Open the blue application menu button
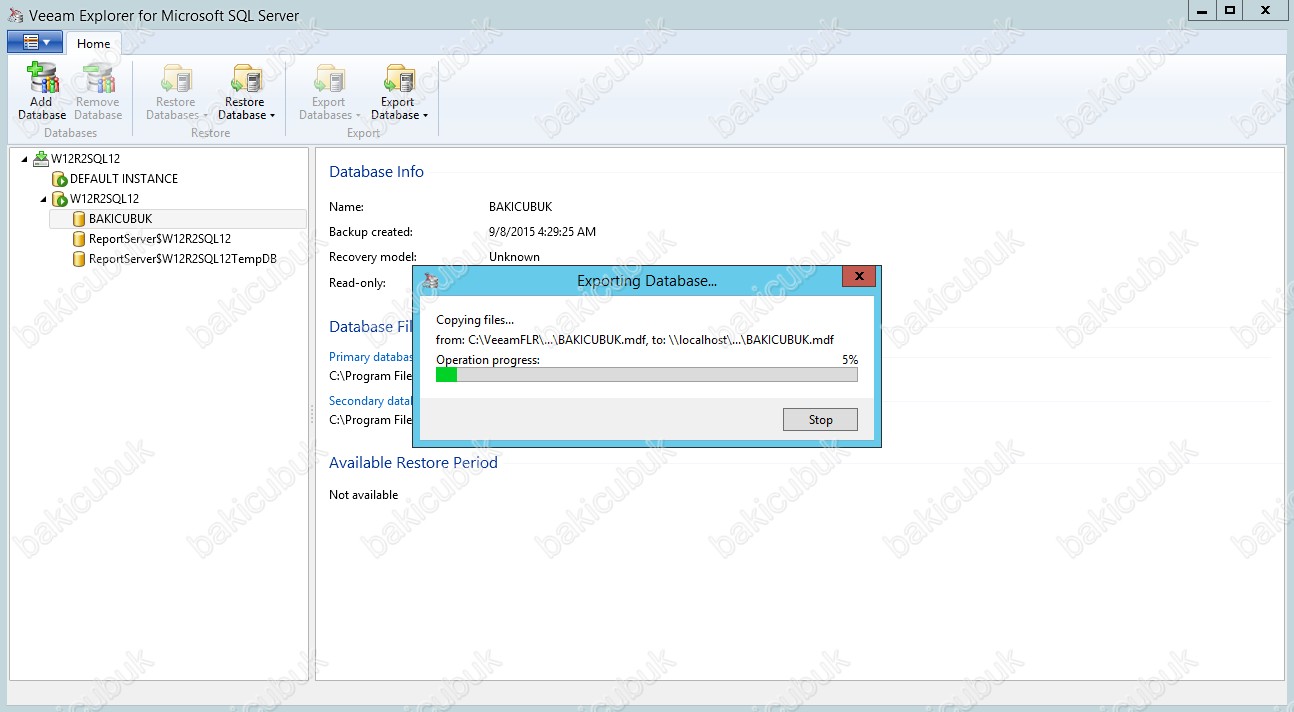Image resolution: width=1294 pixels, height=712 pixels. (35, 42)
